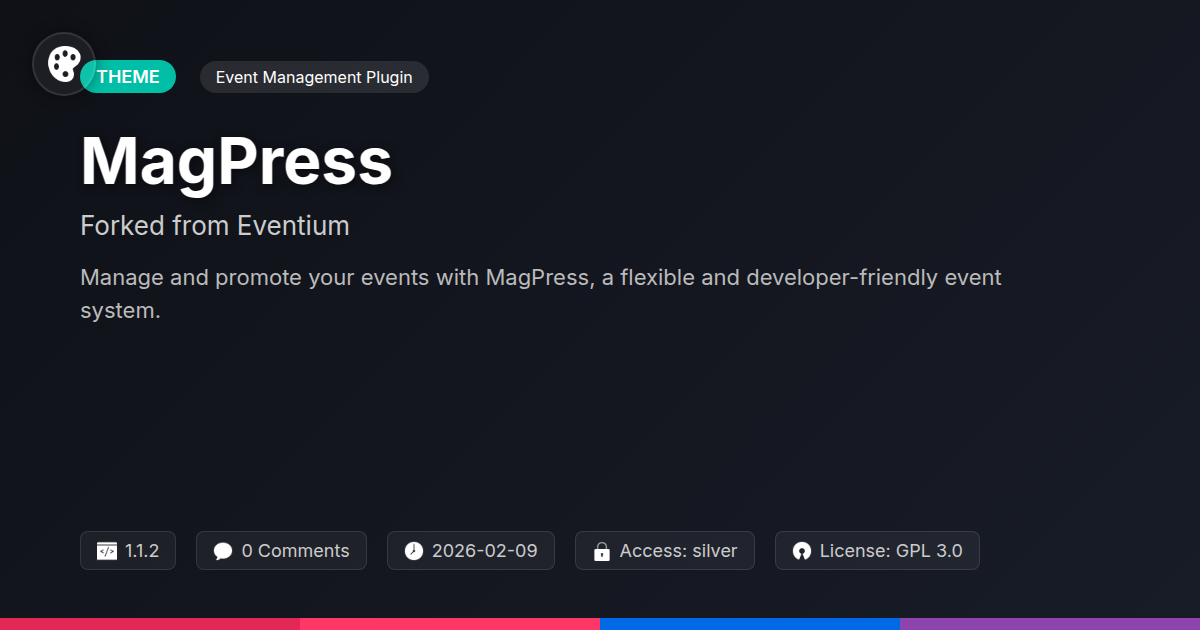Image resolution: width=1200 pixels, height=630 pixels.
Task: Click the palette theme icon
Action: pyautogui.click(x=64, y=64)
